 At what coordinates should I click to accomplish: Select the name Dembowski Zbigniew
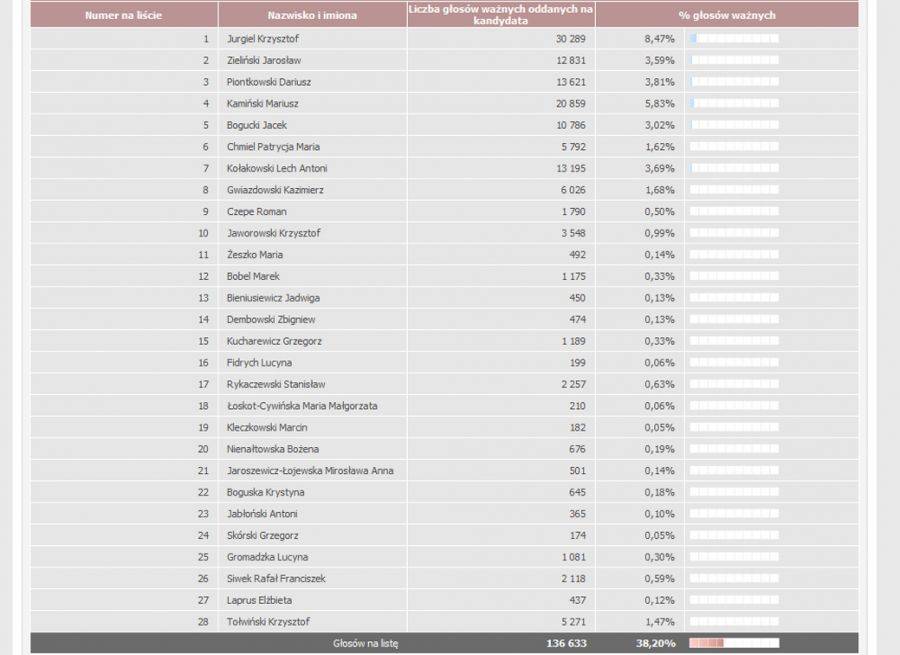[x=271, y=320]
